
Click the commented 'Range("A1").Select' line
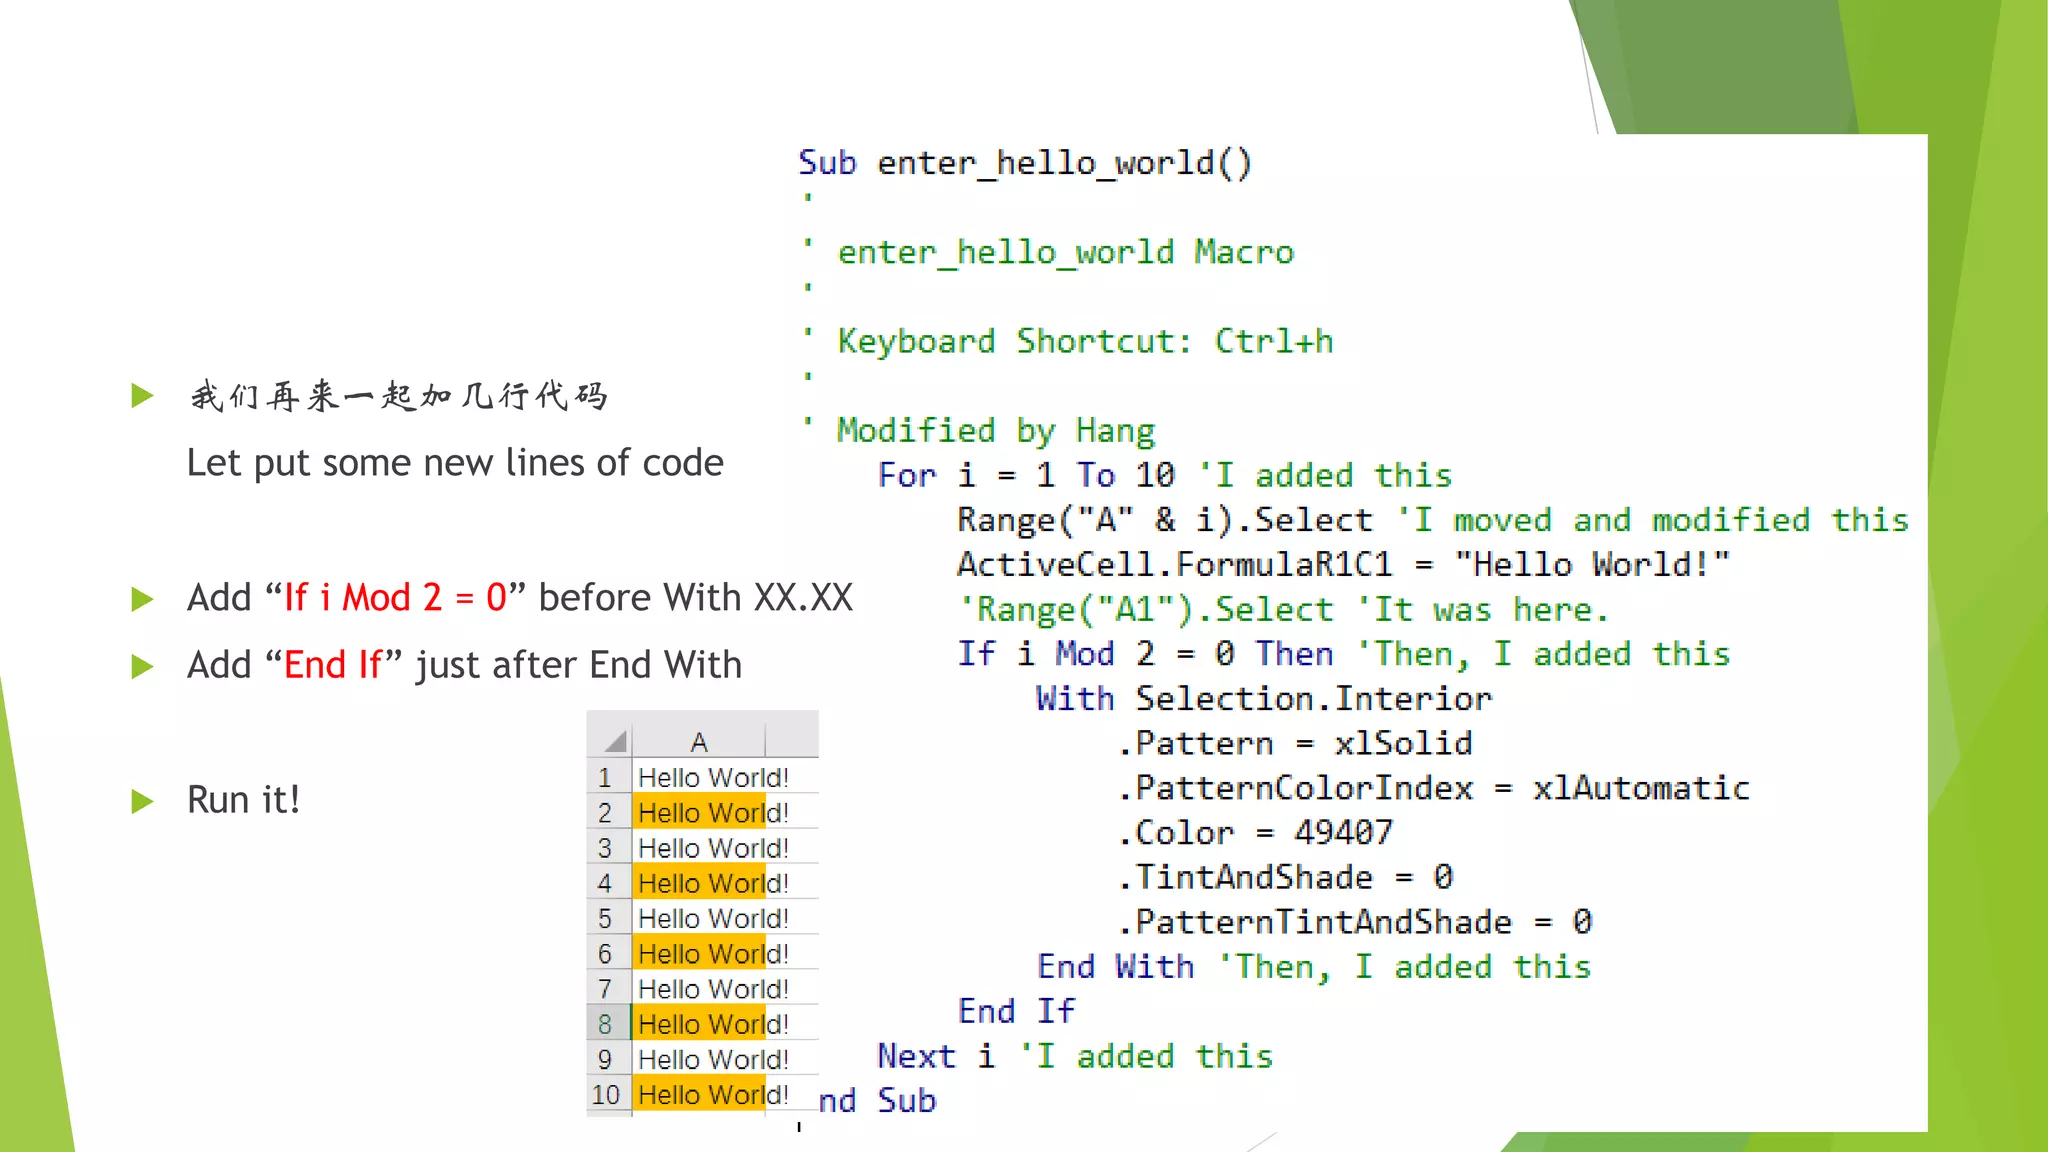point(1283,609)
